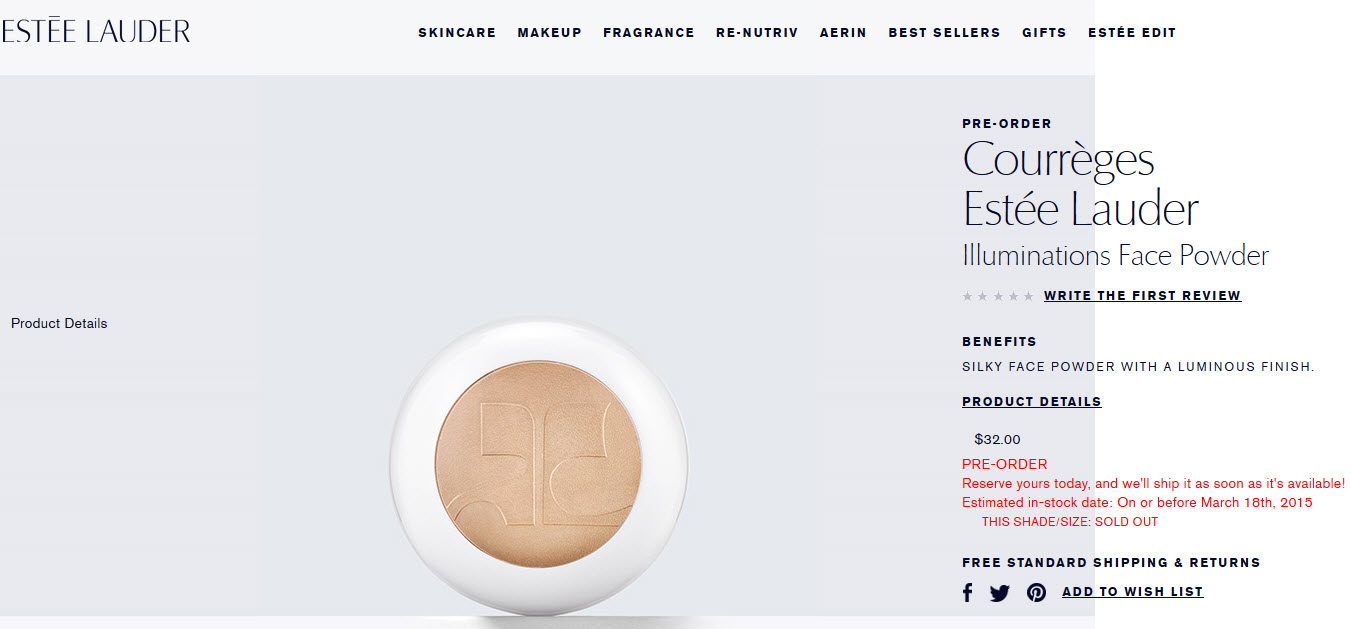Viewport: 1351px width, 629px height.
Task: Open the underlined Product Details link
Action: [x=1032, y=402]
